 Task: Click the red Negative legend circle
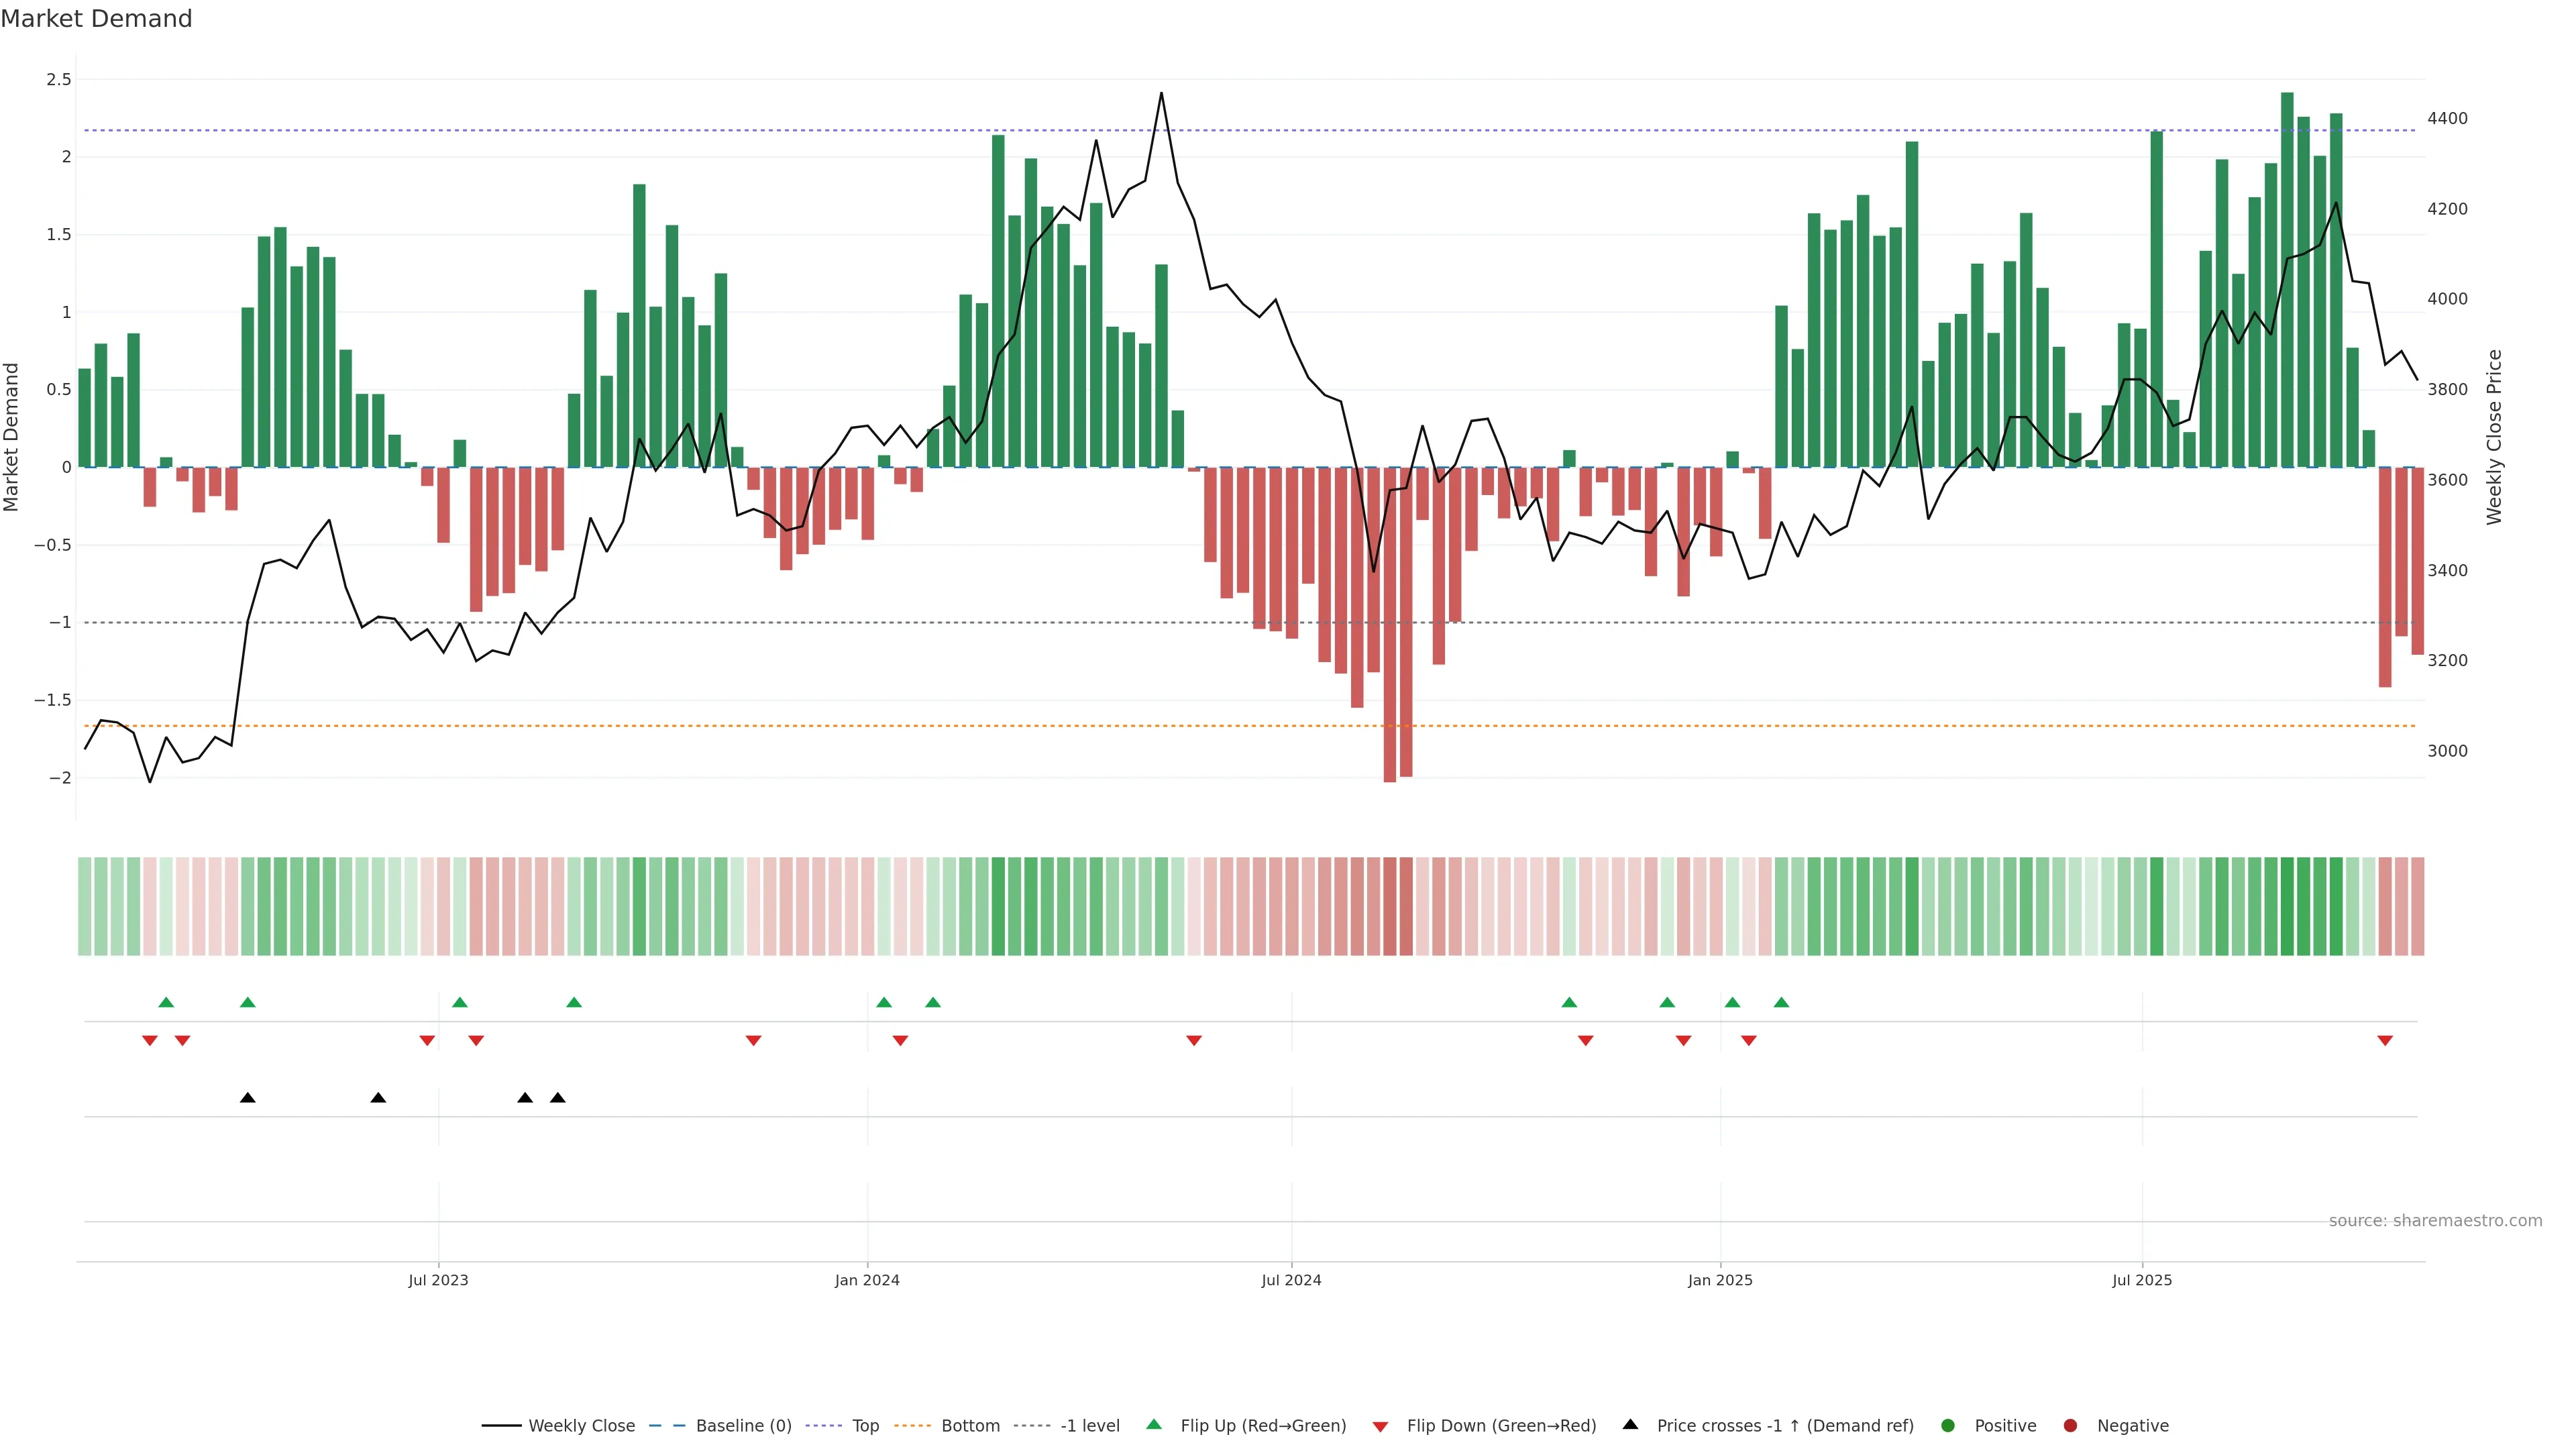2070,1426
